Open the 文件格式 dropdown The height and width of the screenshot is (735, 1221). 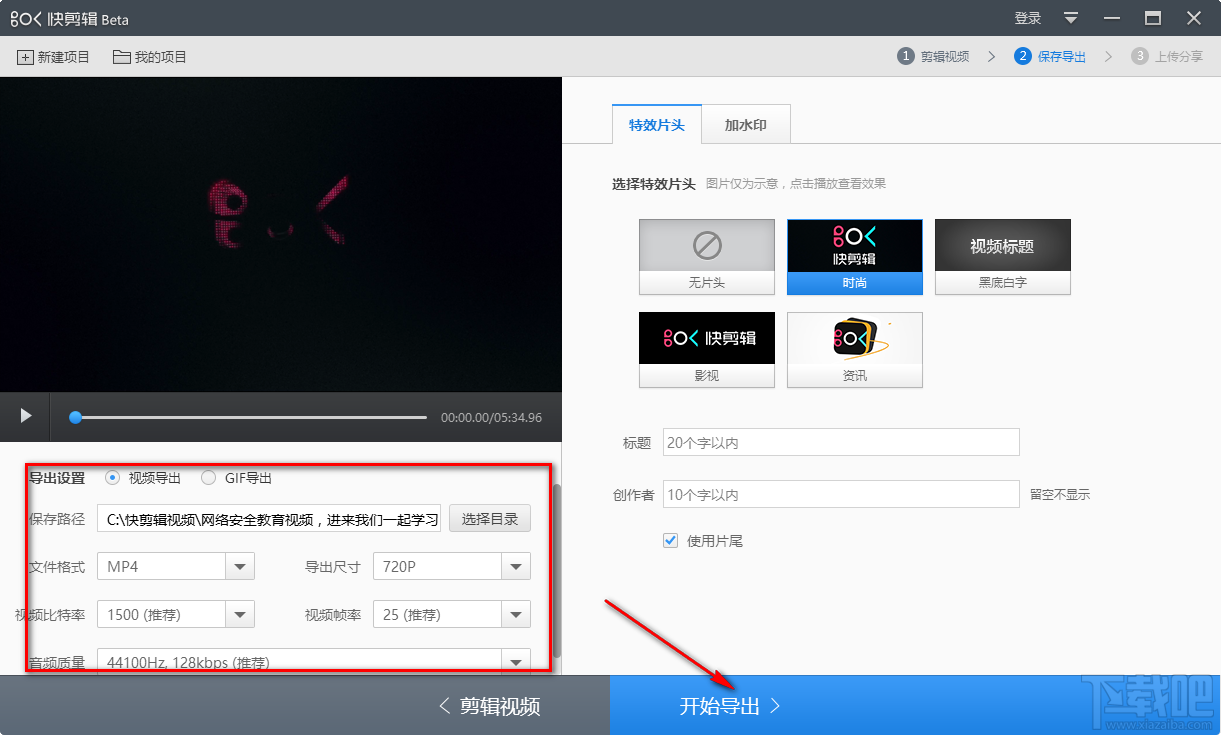coord(240,566)
